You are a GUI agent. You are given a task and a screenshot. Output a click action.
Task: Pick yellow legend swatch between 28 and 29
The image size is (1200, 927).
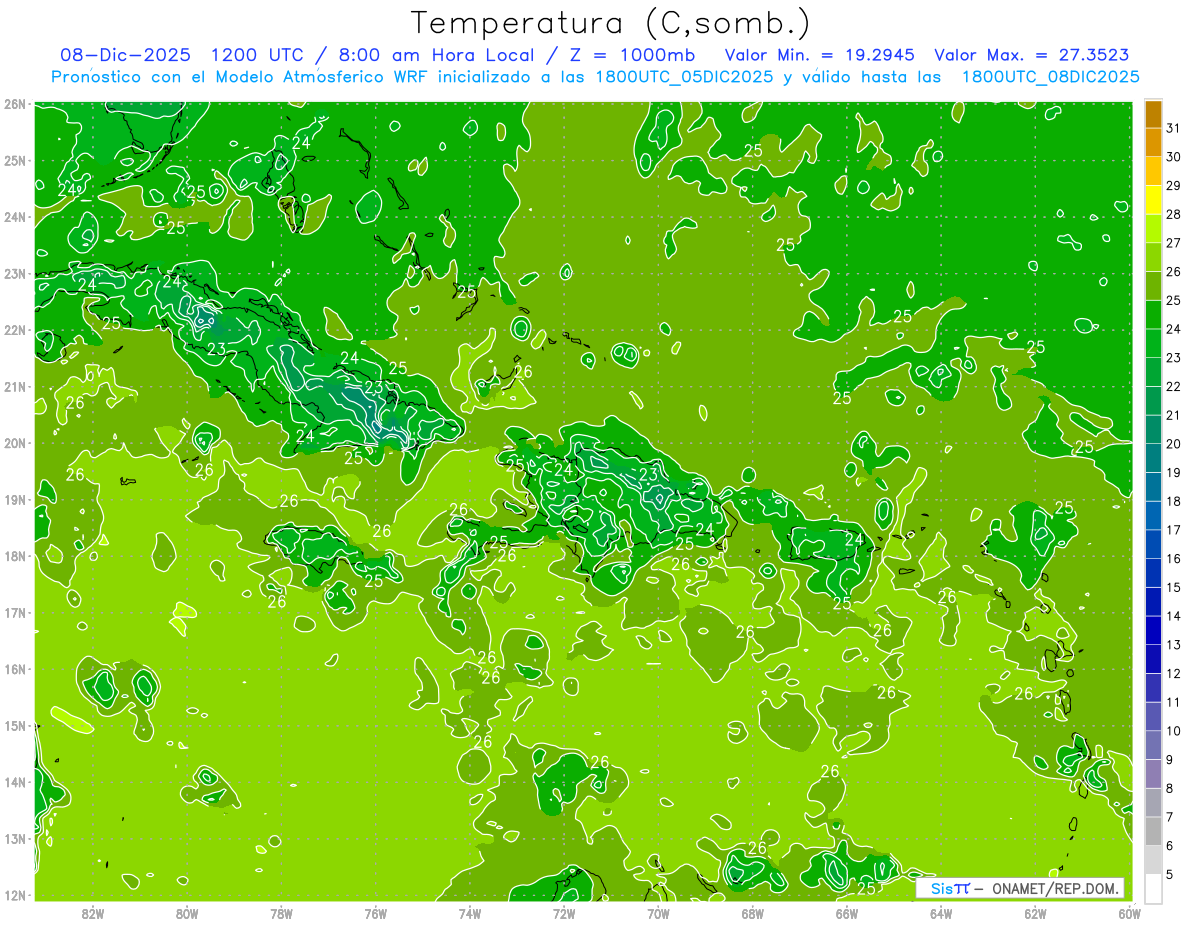click(1153, 200)
